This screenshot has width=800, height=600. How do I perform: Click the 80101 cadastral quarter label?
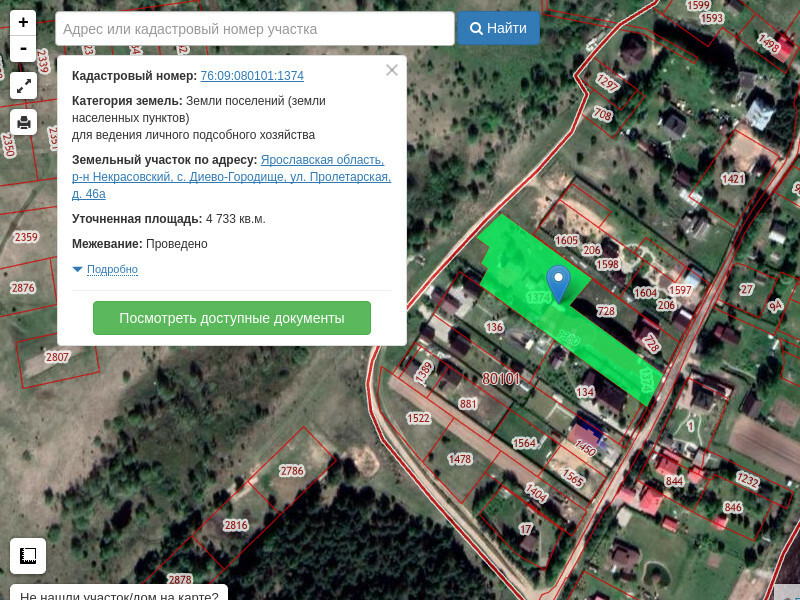(x=501, y=378)
